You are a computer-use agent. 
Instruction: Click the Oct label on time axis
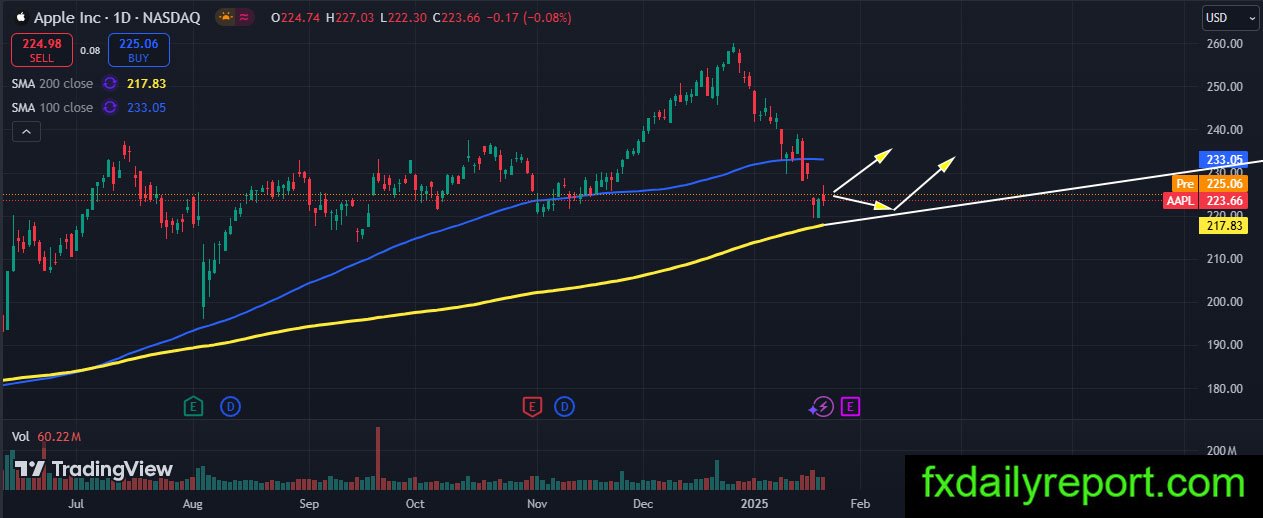415,505
